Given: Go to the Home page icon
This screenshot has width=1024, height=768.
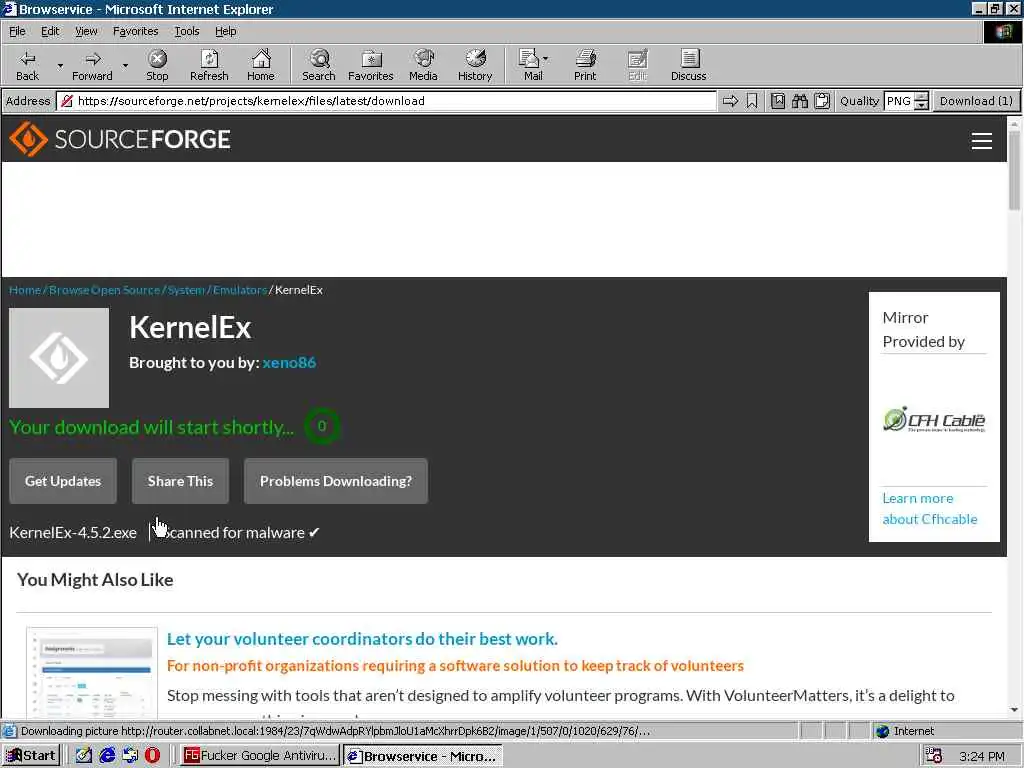Looking at the screenshot, I should tap(261, 65).
